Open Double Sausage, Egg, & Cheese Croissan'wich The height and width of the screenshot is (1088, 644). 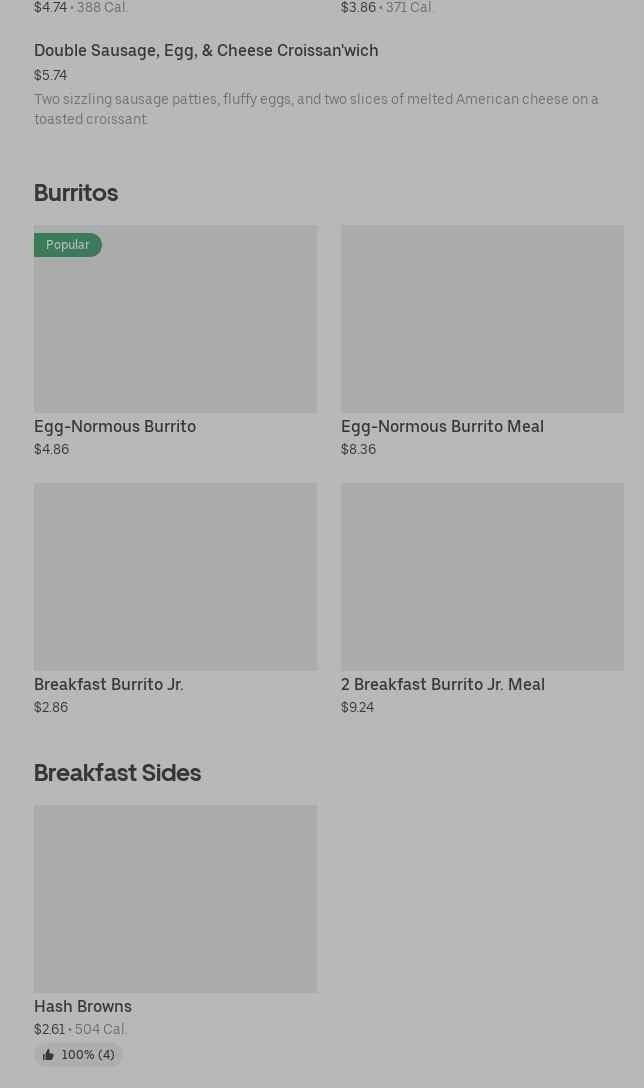(x=206, y=50)
